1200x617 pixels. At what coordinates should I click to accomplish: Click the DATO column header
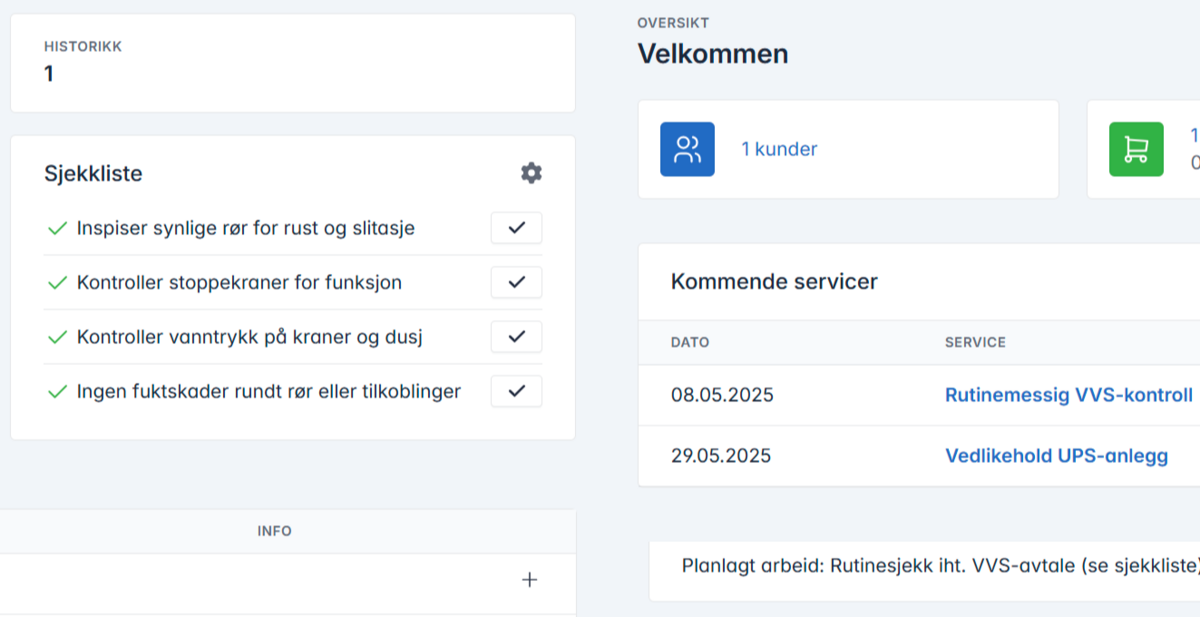[690, 342]
